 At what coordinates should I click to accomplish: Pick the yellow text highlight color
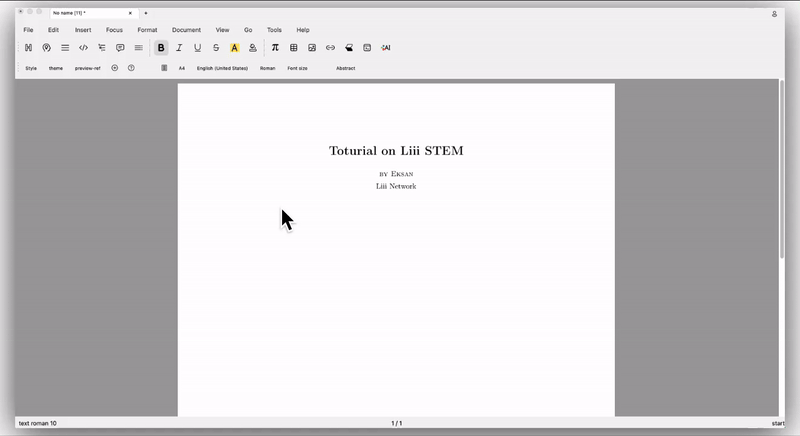point(234,47)
